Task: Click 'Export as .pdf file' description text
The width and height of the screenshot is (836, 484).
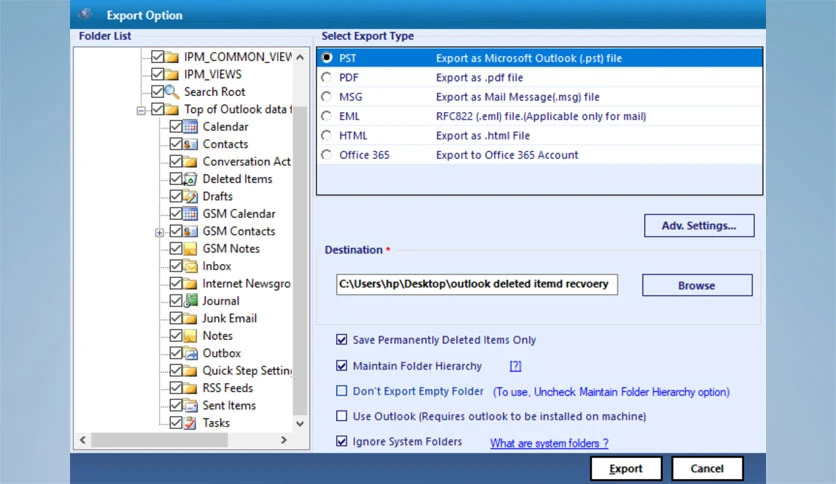Action: click(x=479, y=77)
